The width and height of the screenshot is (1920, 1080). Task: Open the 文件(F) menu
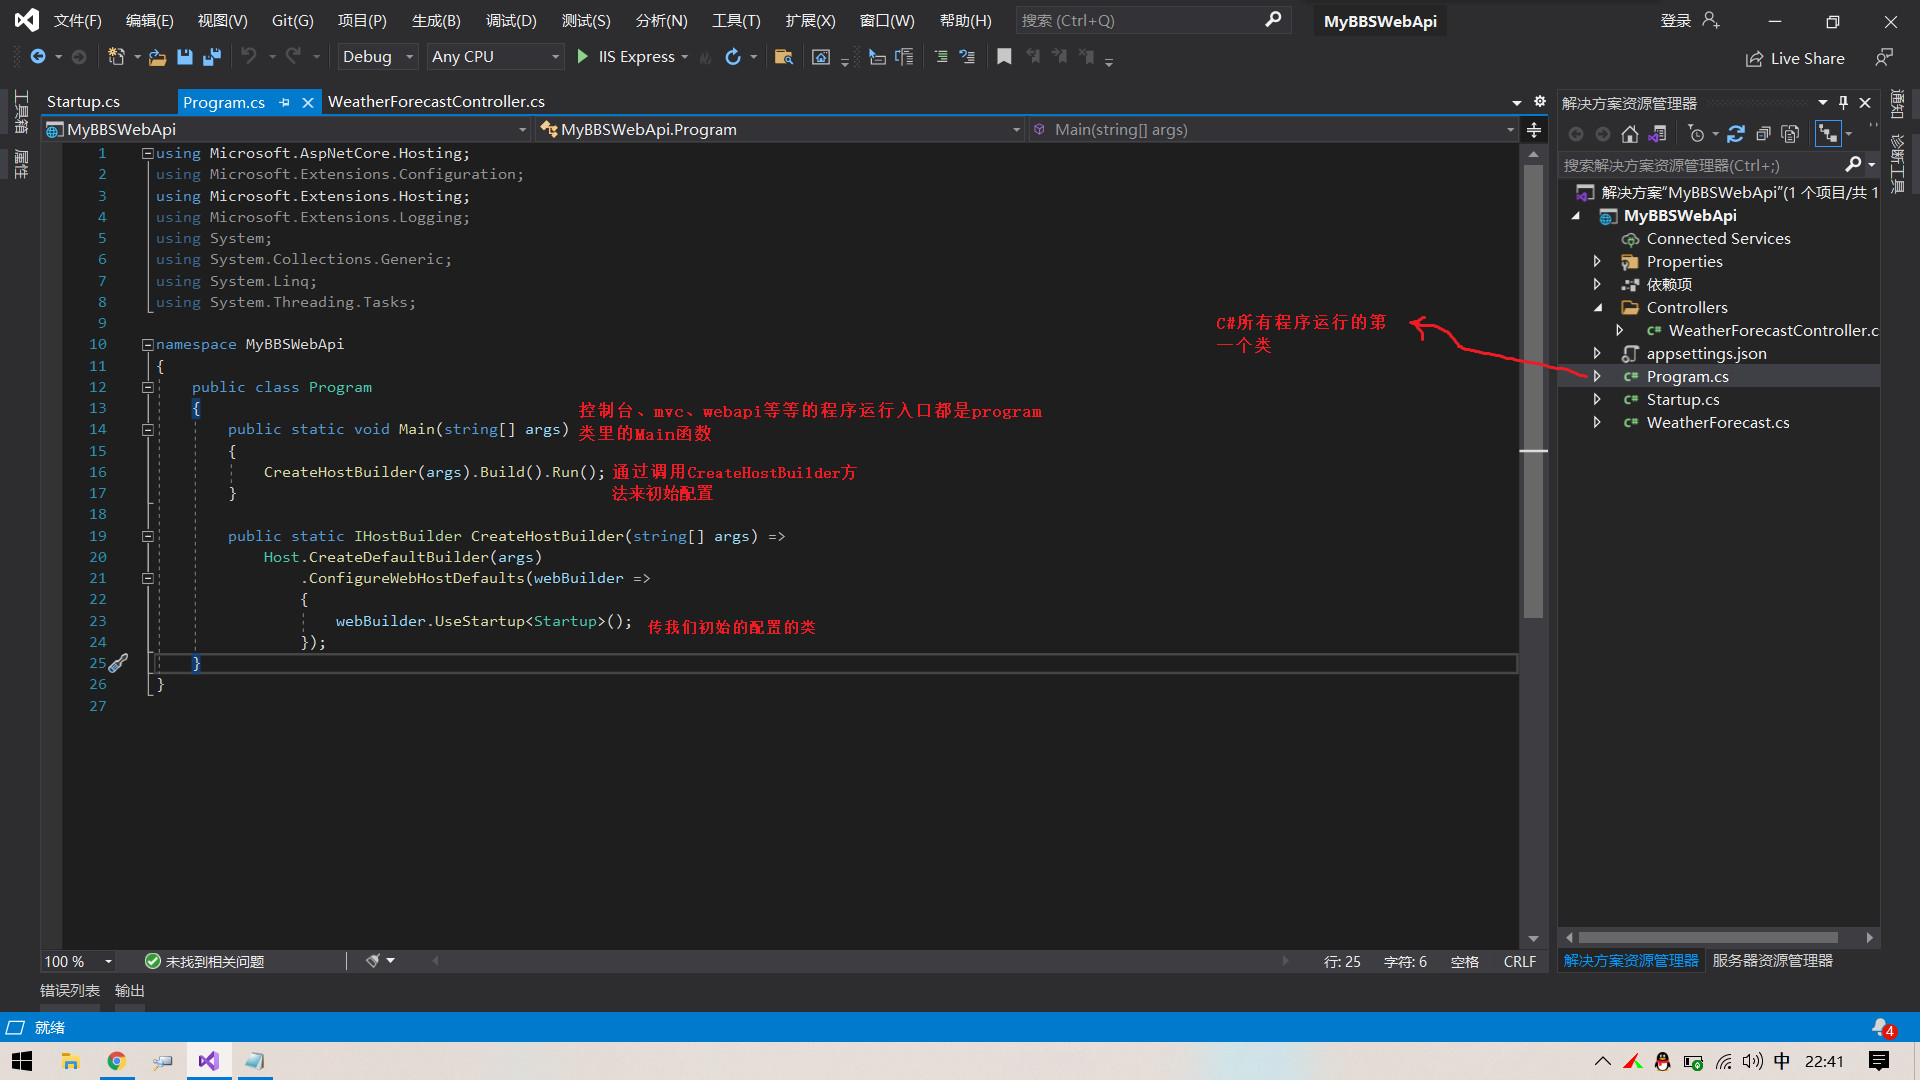(x=77, y=20)
